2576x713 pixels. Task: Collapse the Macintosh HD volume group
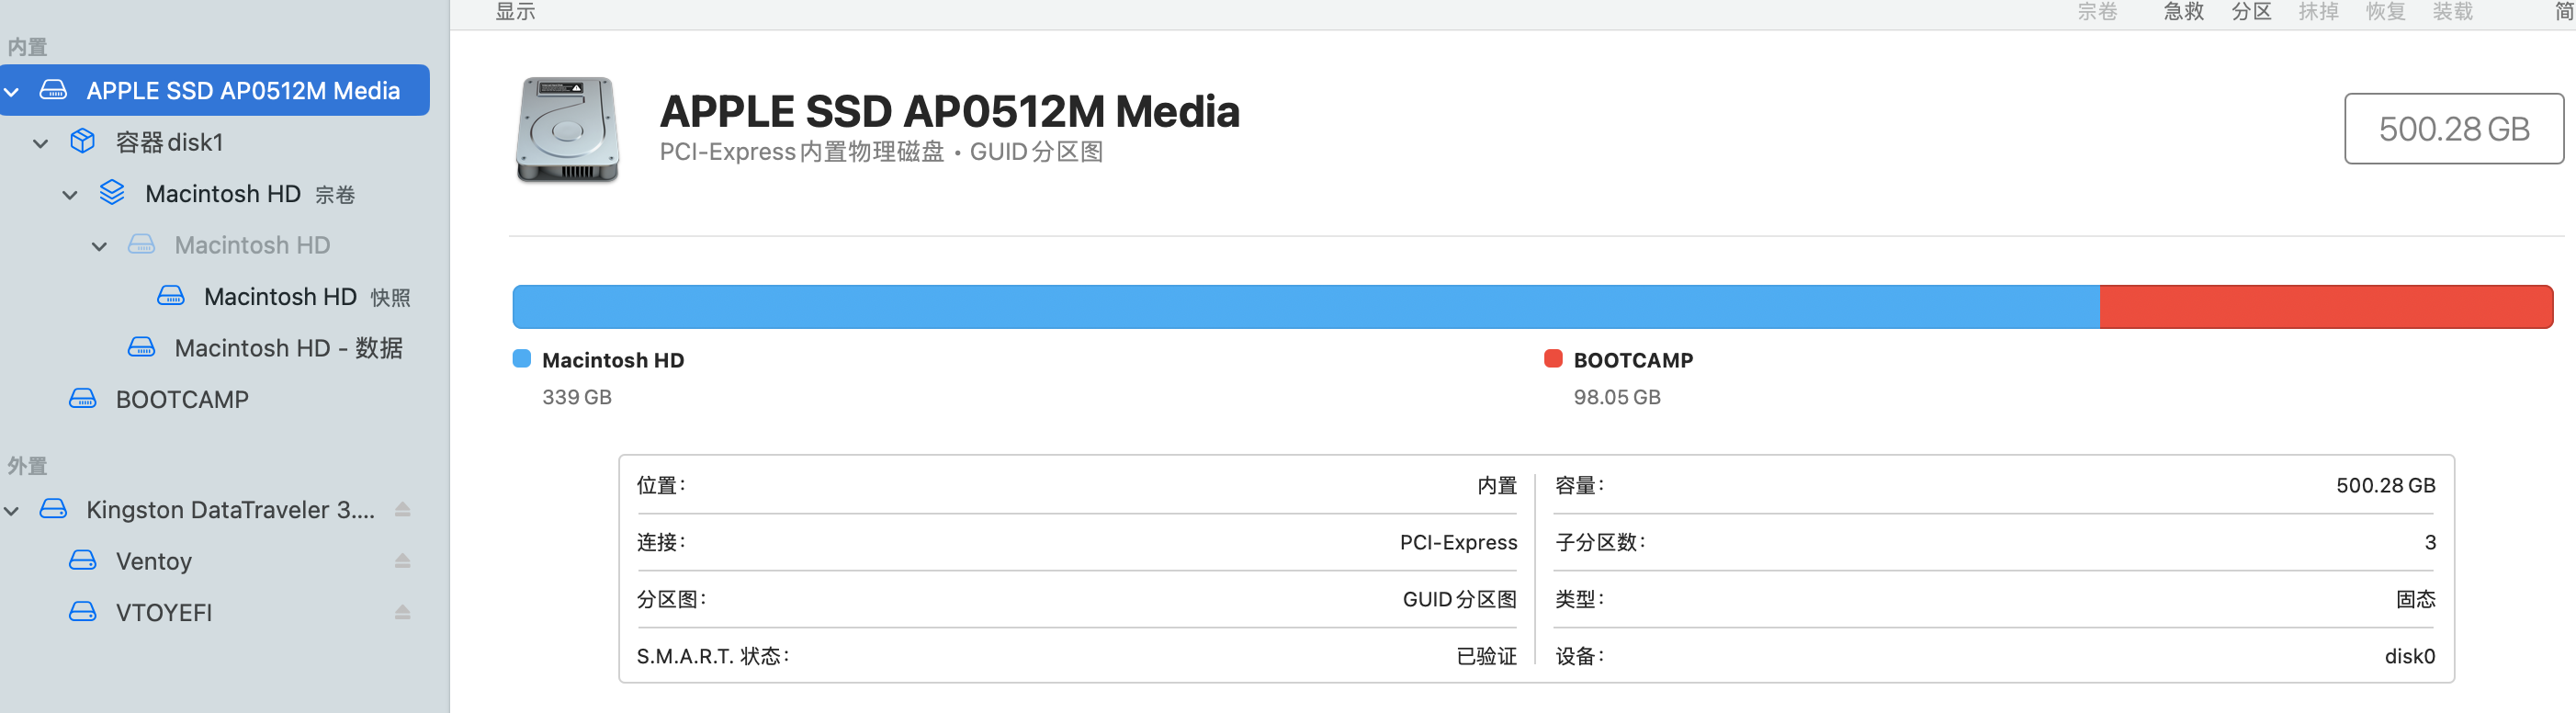pos(70,195)
